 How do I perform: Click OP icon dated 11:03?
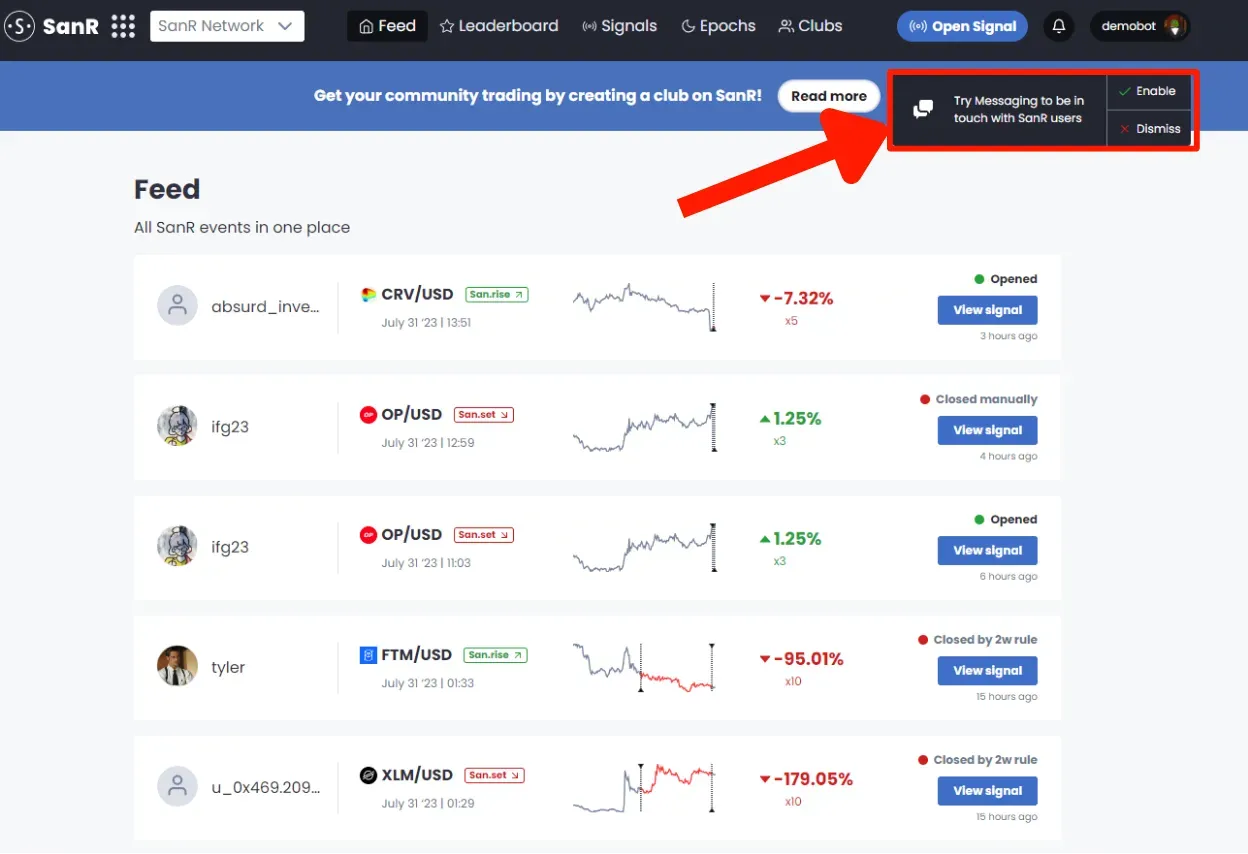369,534
